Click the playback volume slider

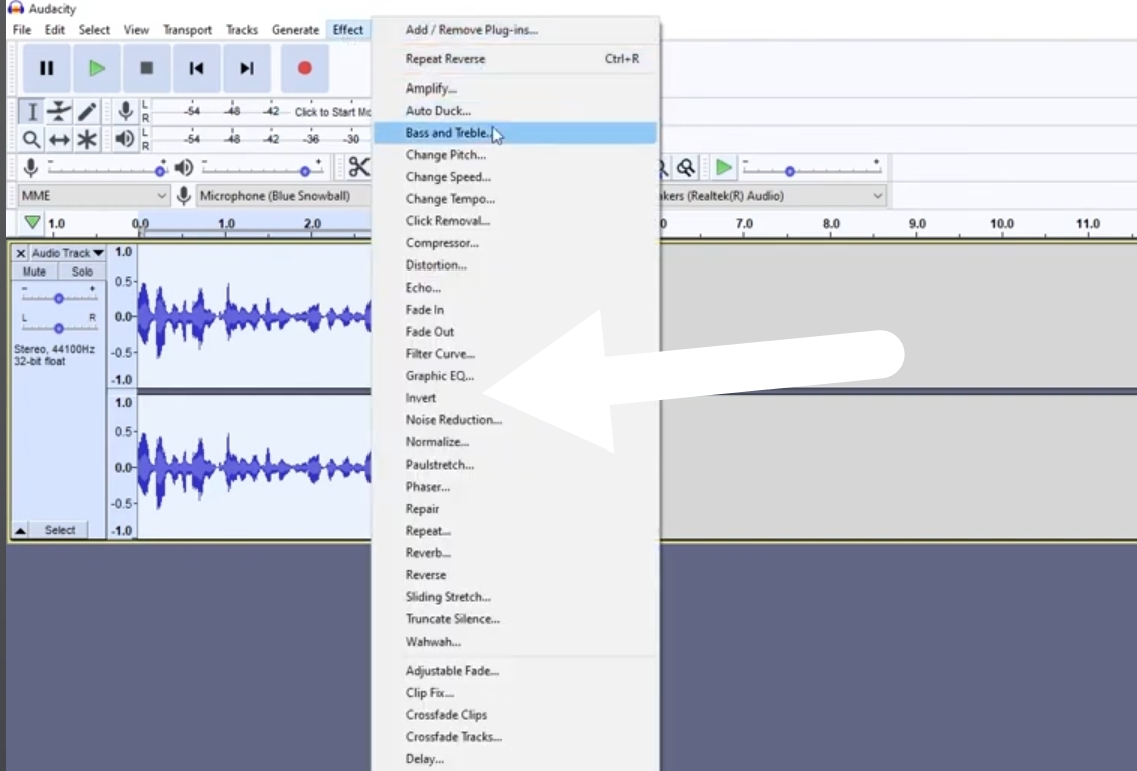(262, 170)
